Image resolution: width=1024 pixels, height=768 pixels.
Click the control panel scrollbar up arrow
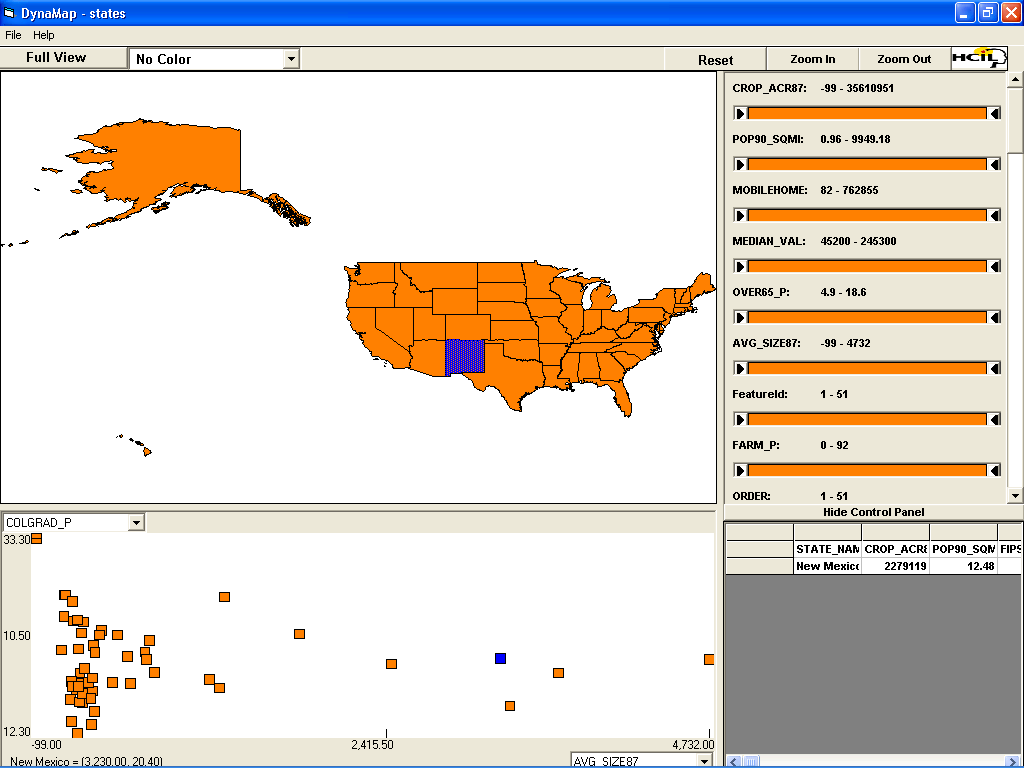tap(1015, 80)
